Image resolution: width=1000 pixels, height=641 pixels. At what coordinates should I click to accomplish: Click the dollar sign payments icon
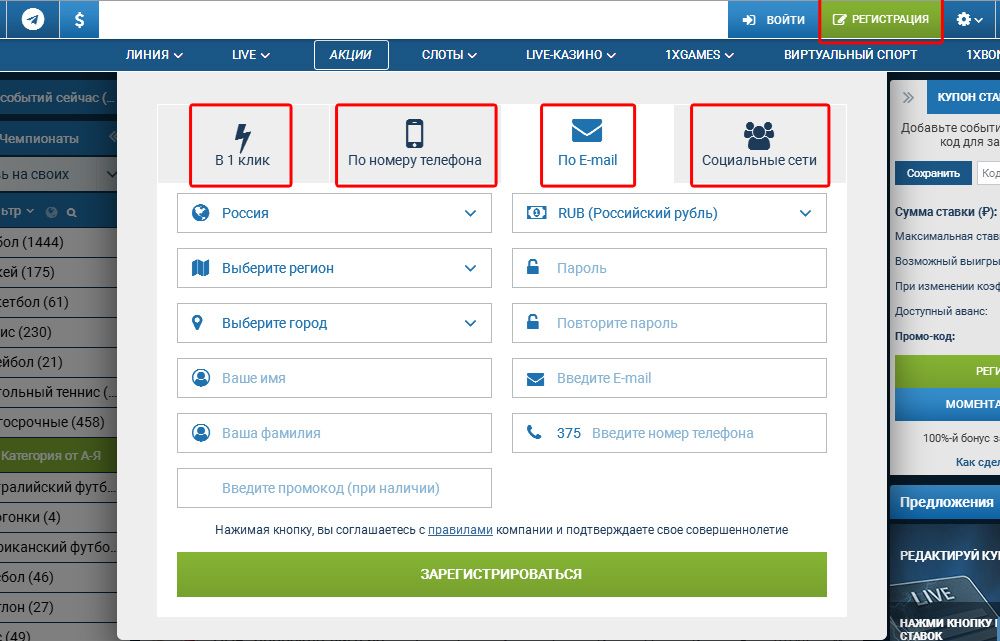pos(79,19)
